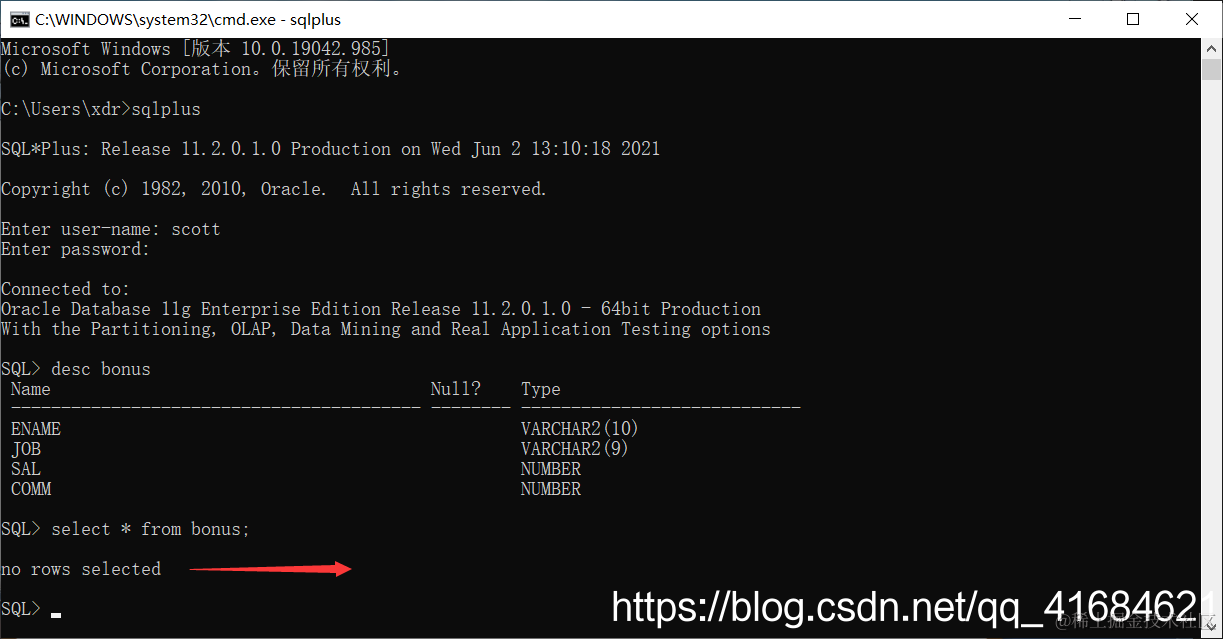The image size is (1223, 639).
Task: Maximize the cmd.exe window
Action: pyautogui.click(x=1132, y=19)
